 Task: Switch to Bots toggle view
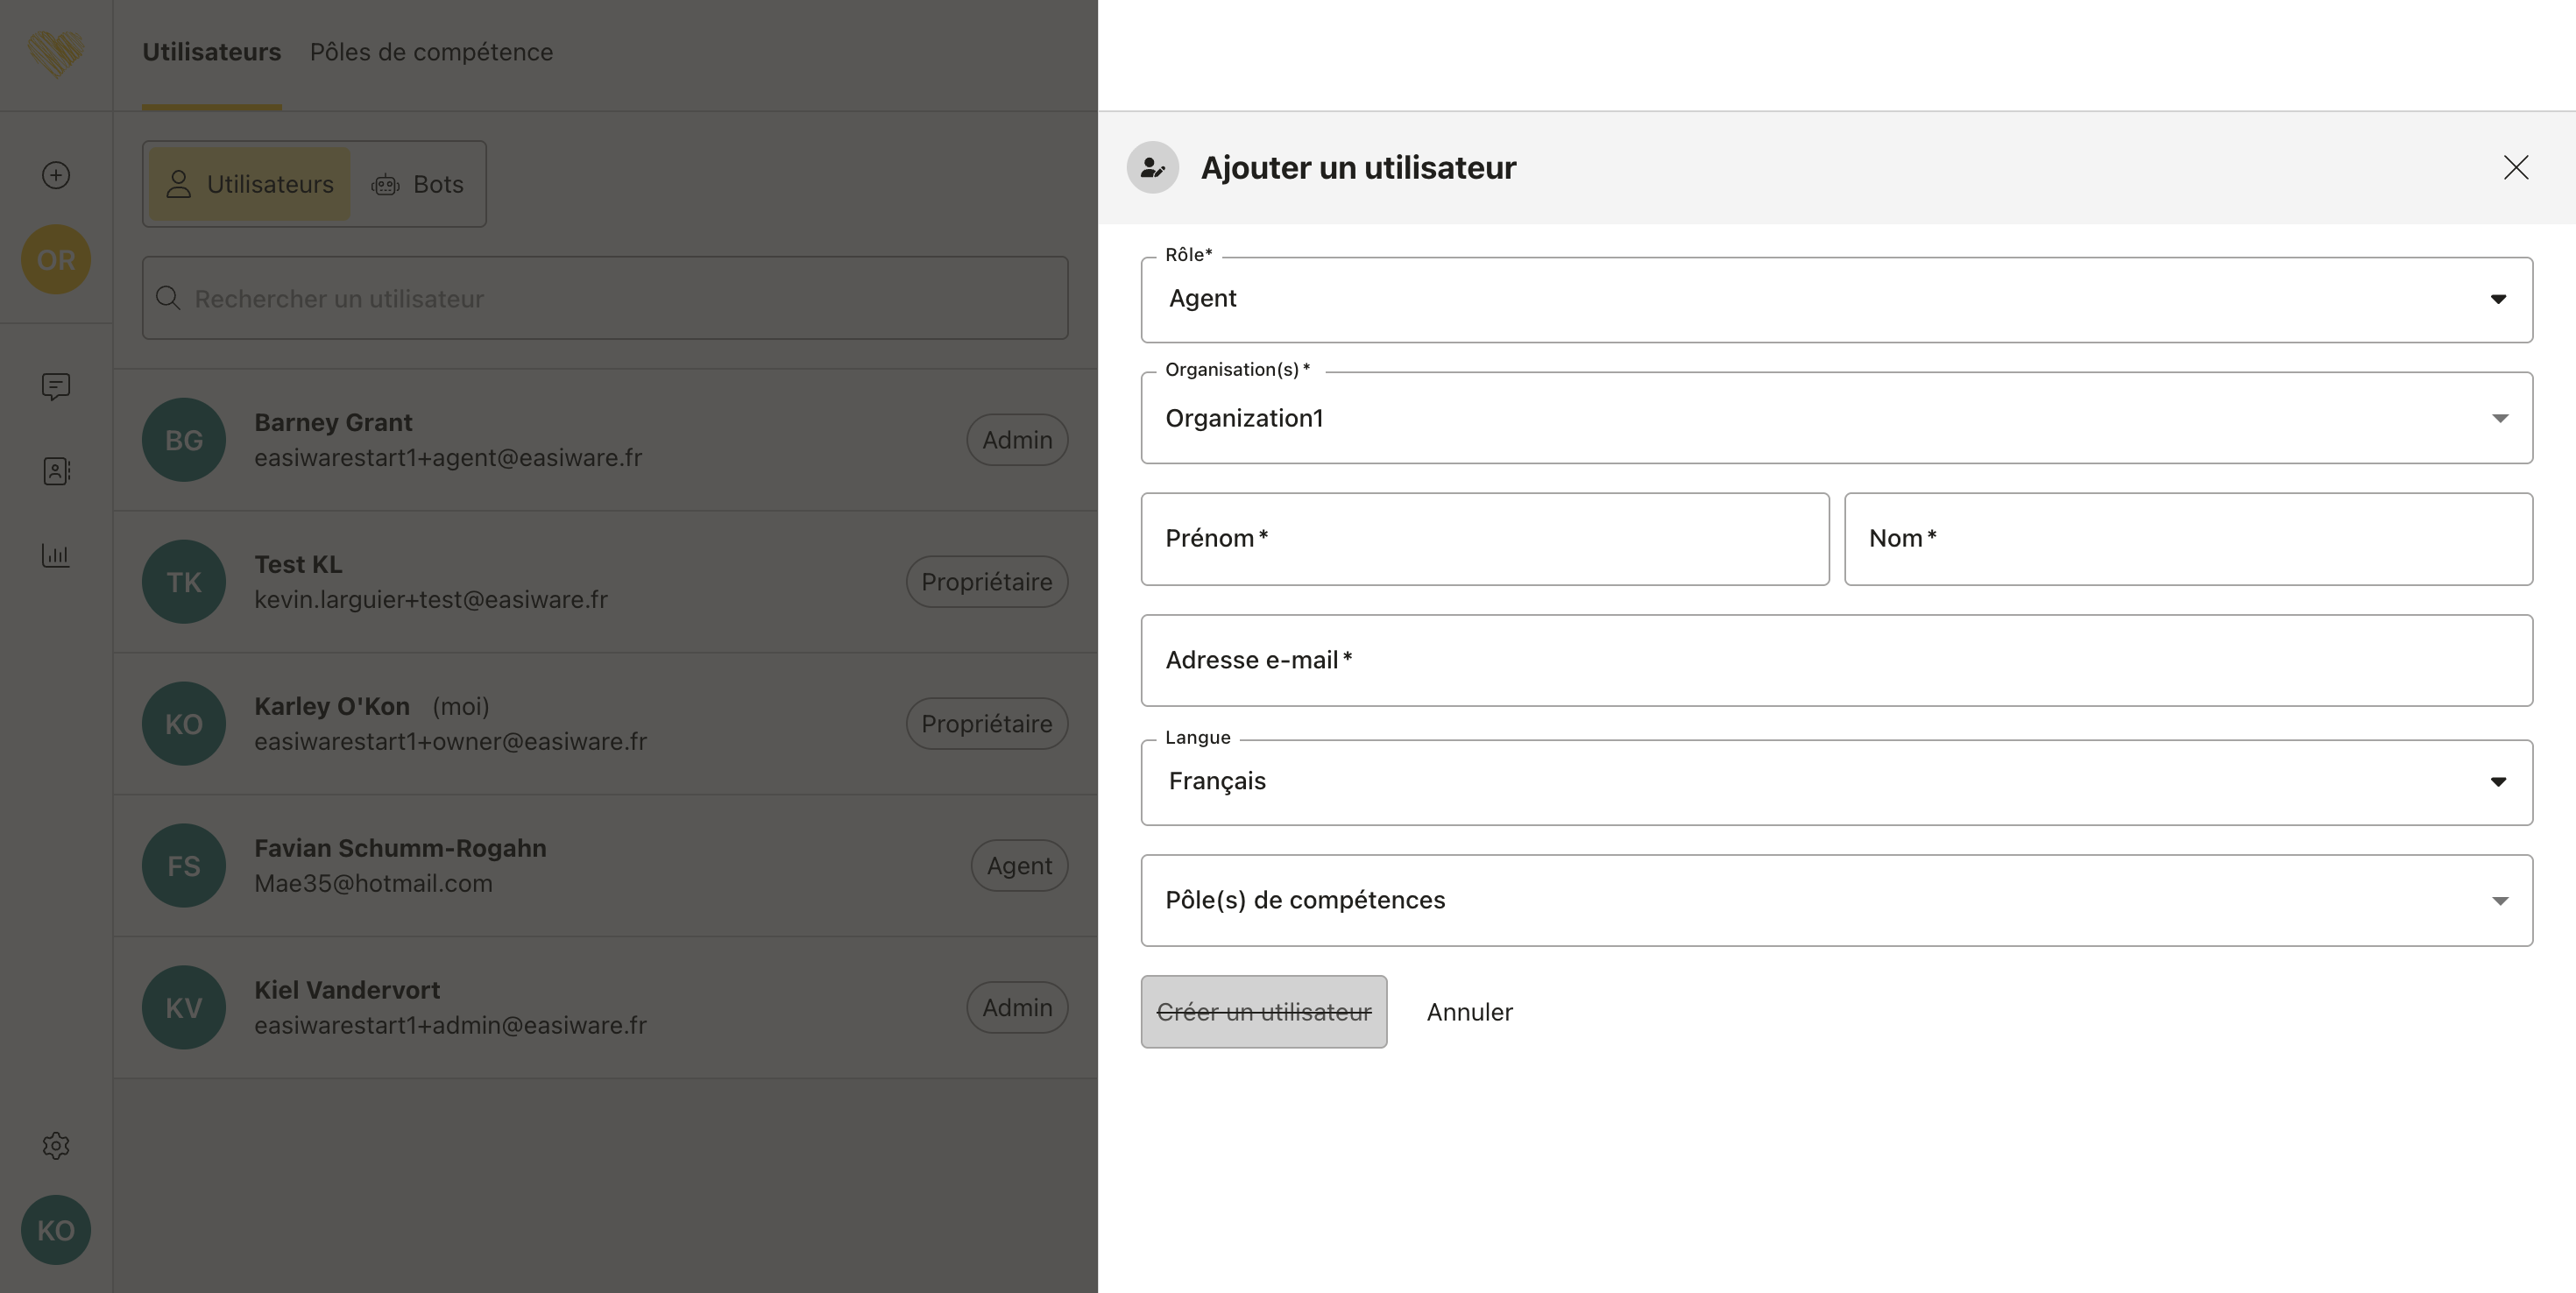click(418, 184)
